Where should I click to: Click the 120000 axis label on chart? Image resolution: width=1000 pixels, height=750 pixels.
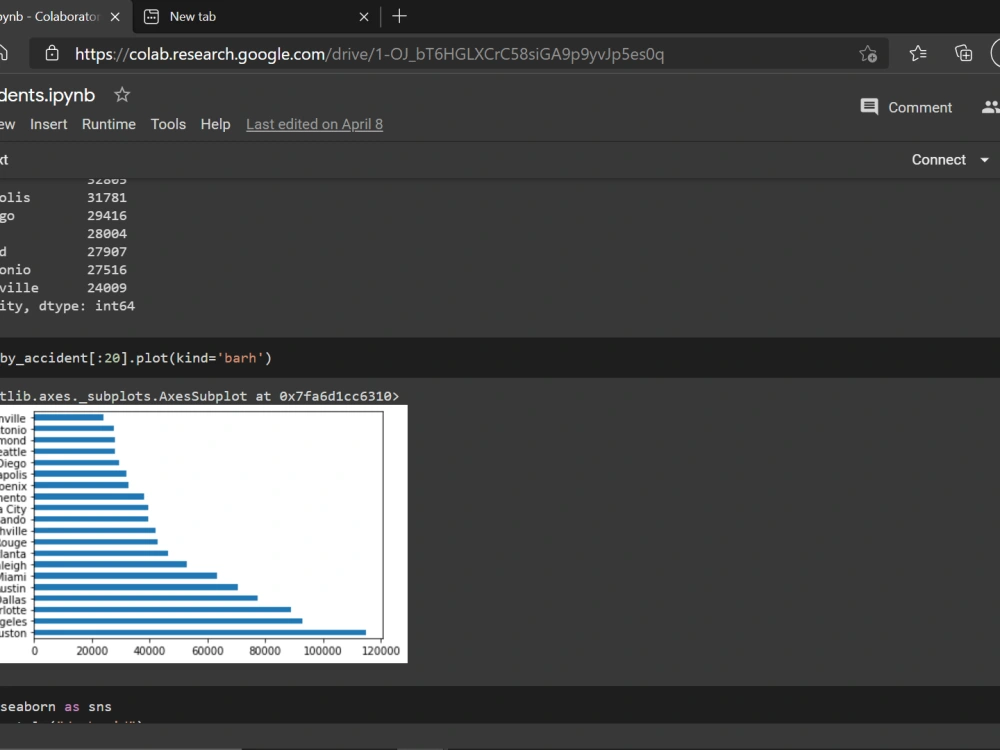pos(381,651)
